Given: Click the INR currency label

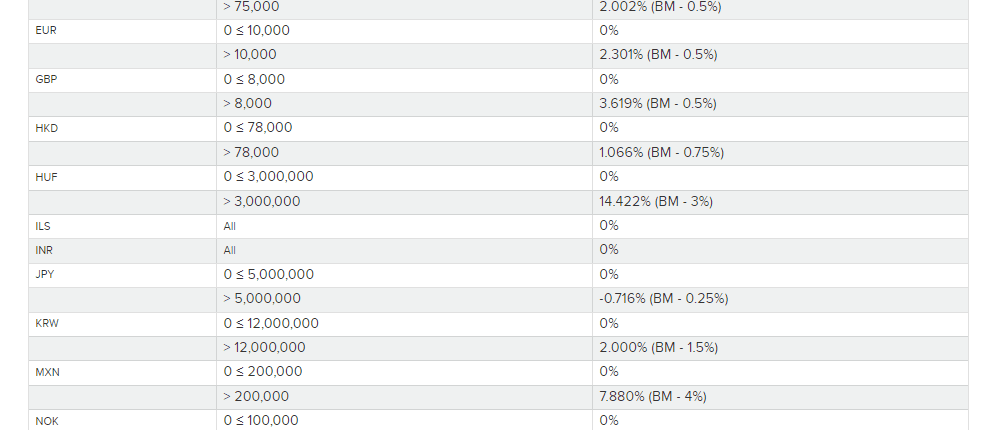Looking at the screenshot, I should (44, 250).
